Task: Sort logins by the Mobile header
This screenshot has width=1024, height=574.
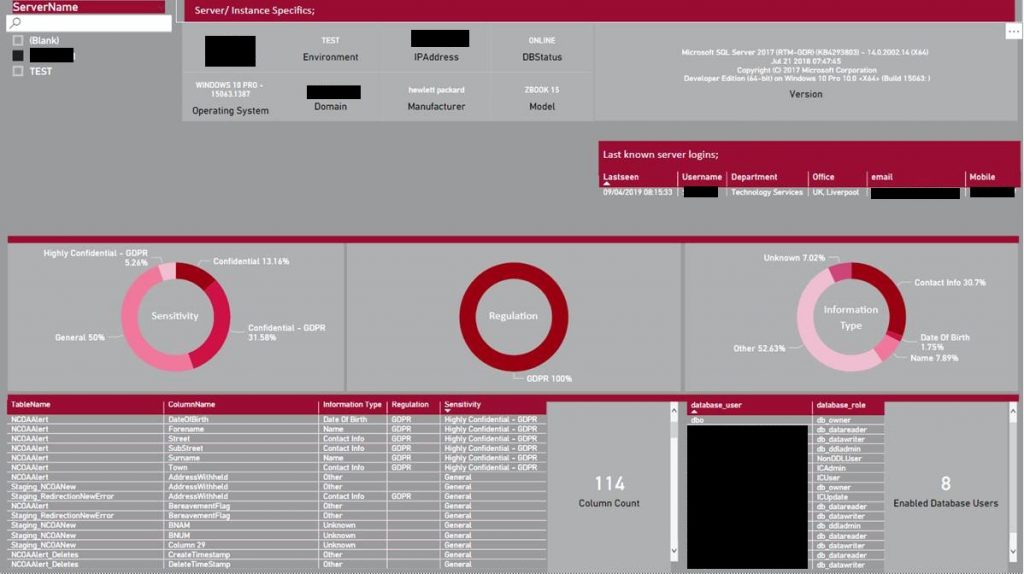Action: pos(982,177)
